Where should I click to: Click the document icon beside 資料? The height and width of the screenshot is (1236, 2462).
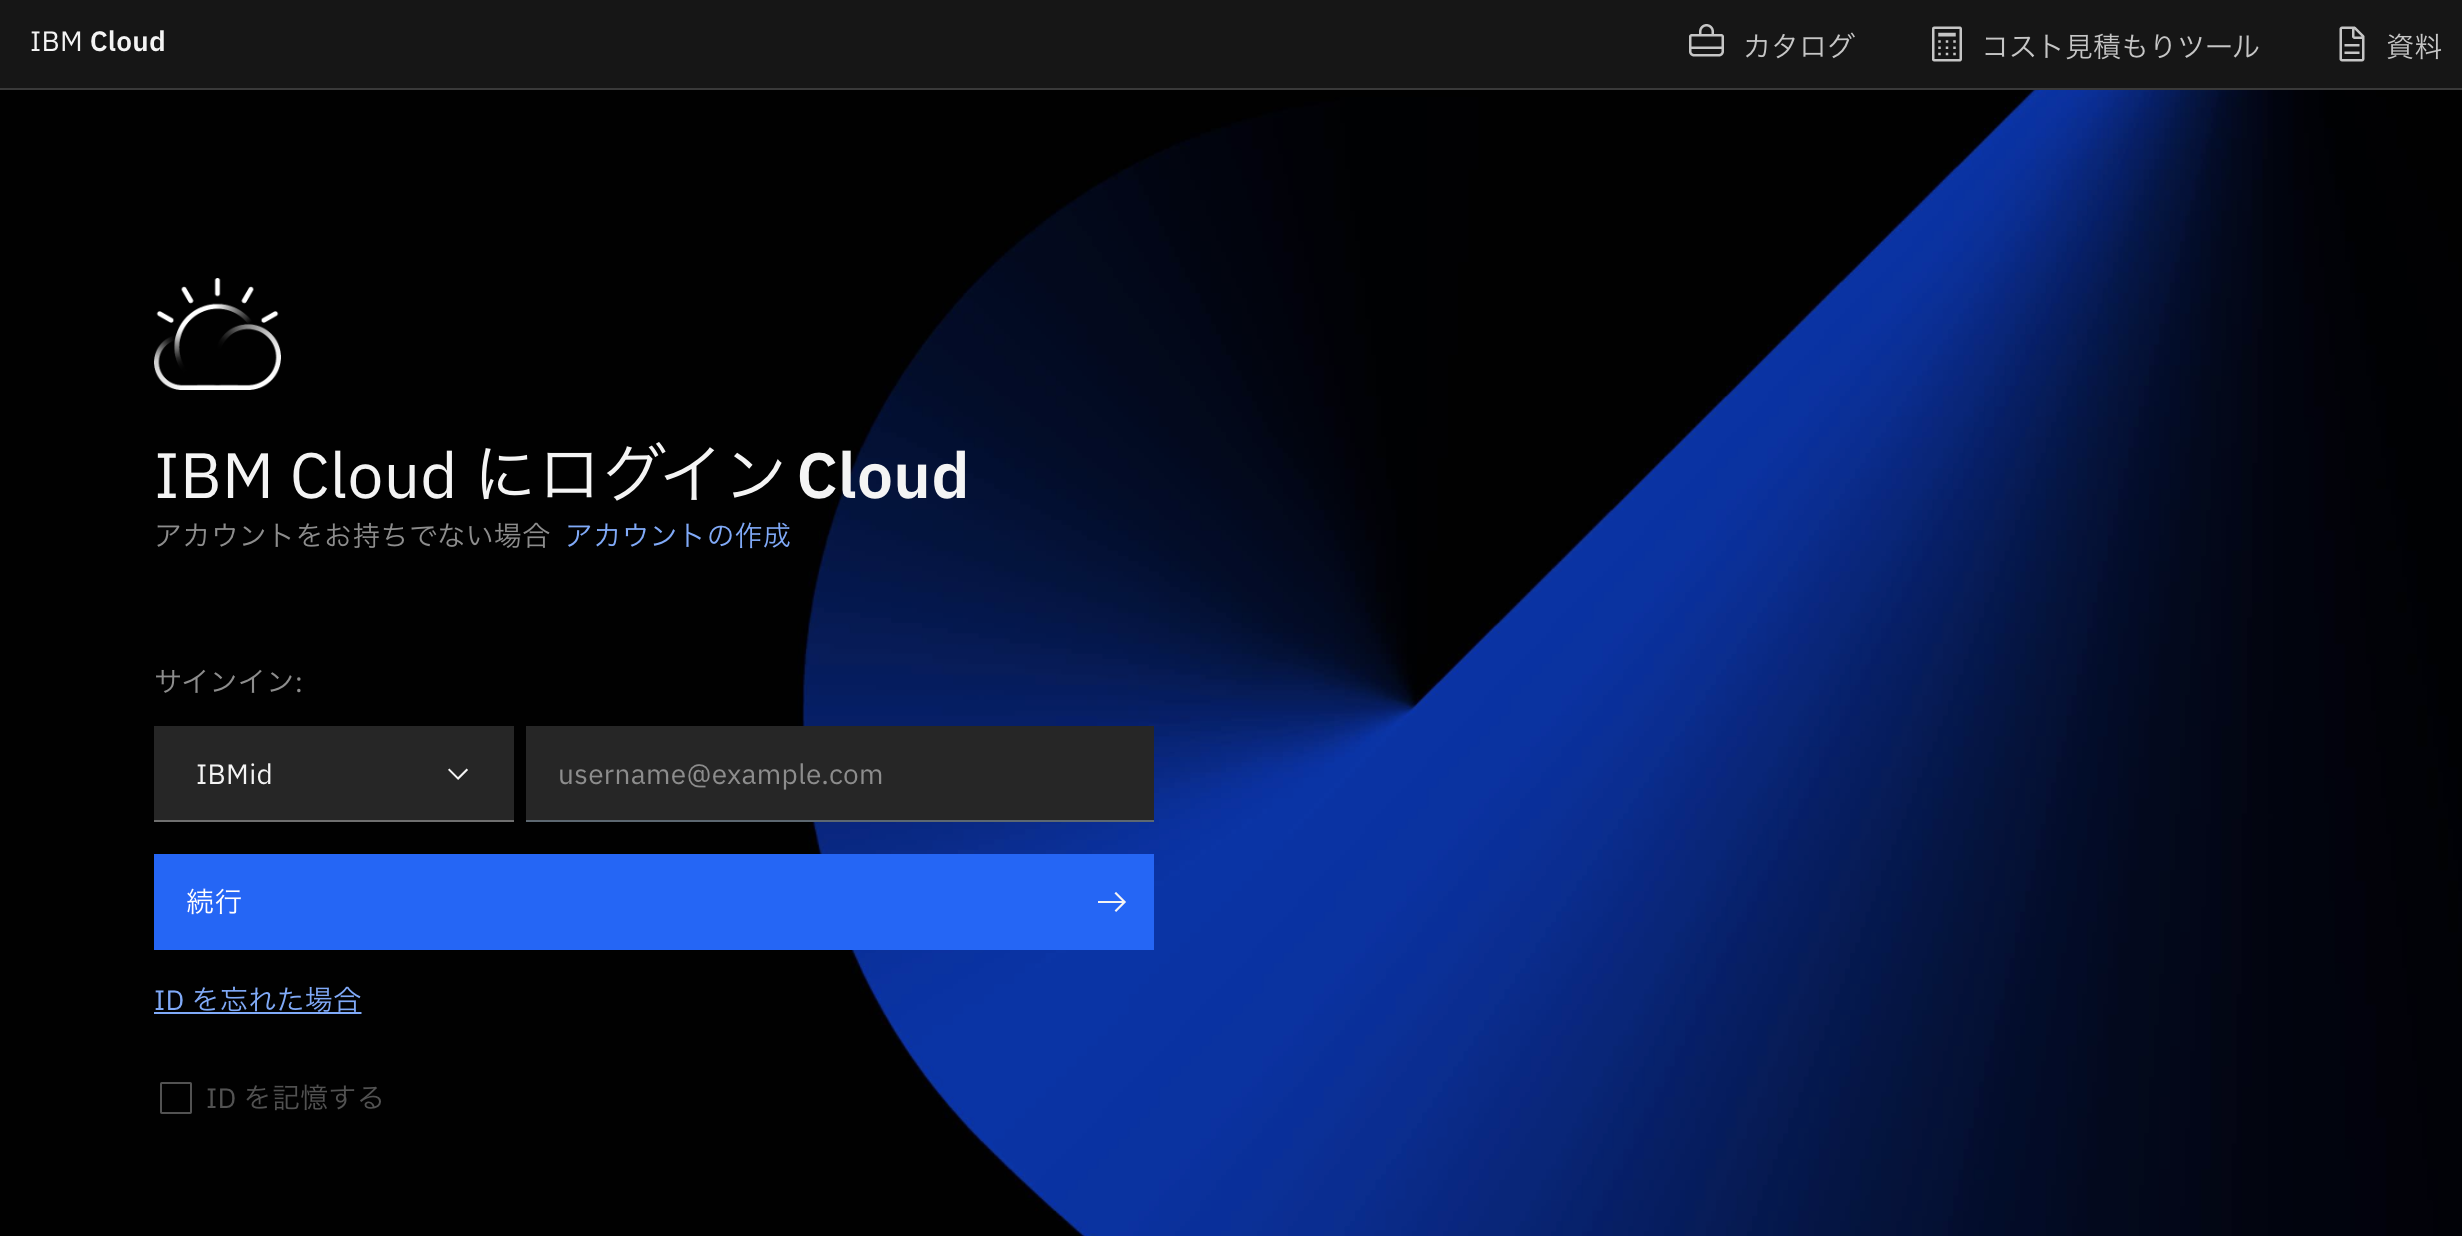(x=2351, y=45)
